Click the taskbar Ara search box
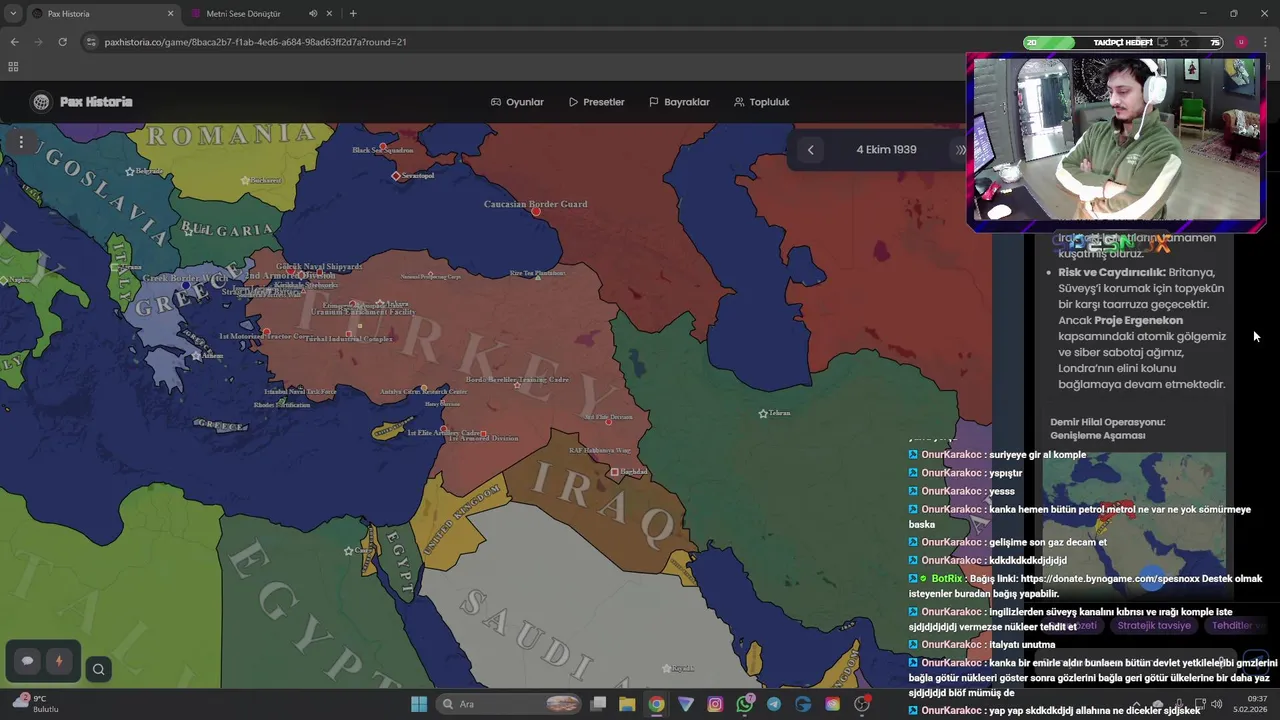Viewport: 1280px width, 720px height. click(510, 704)
